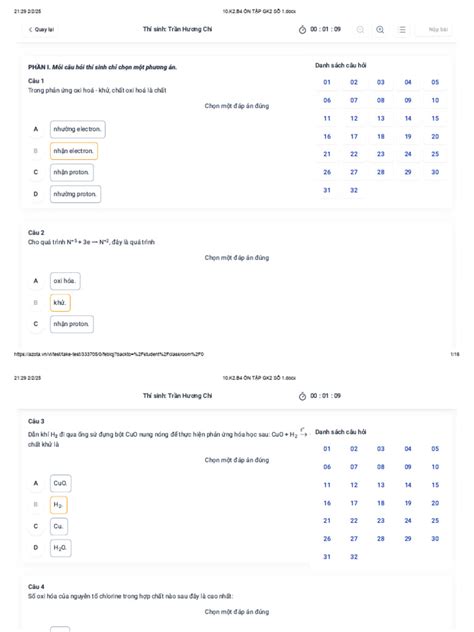Screen dimensions: 474x632
Task: Go back with Quay lại arrow
Action: pos(41,29)
